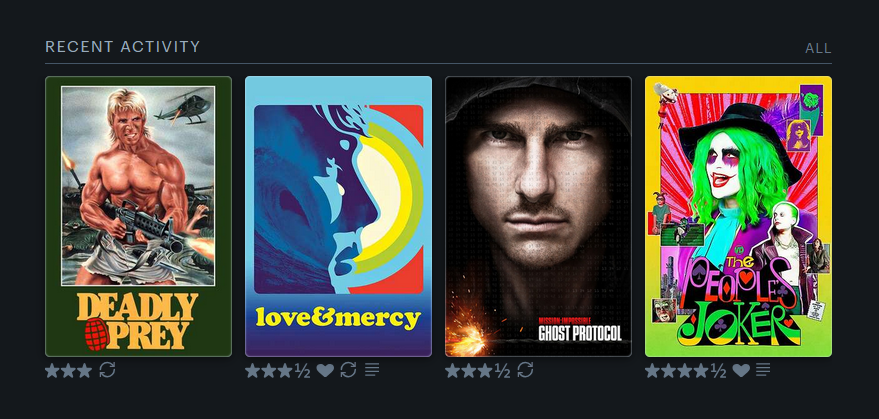Viewport: 879px width, 419px height.
Task: Open the Love & Mercy poster
Action: (339, 217)
